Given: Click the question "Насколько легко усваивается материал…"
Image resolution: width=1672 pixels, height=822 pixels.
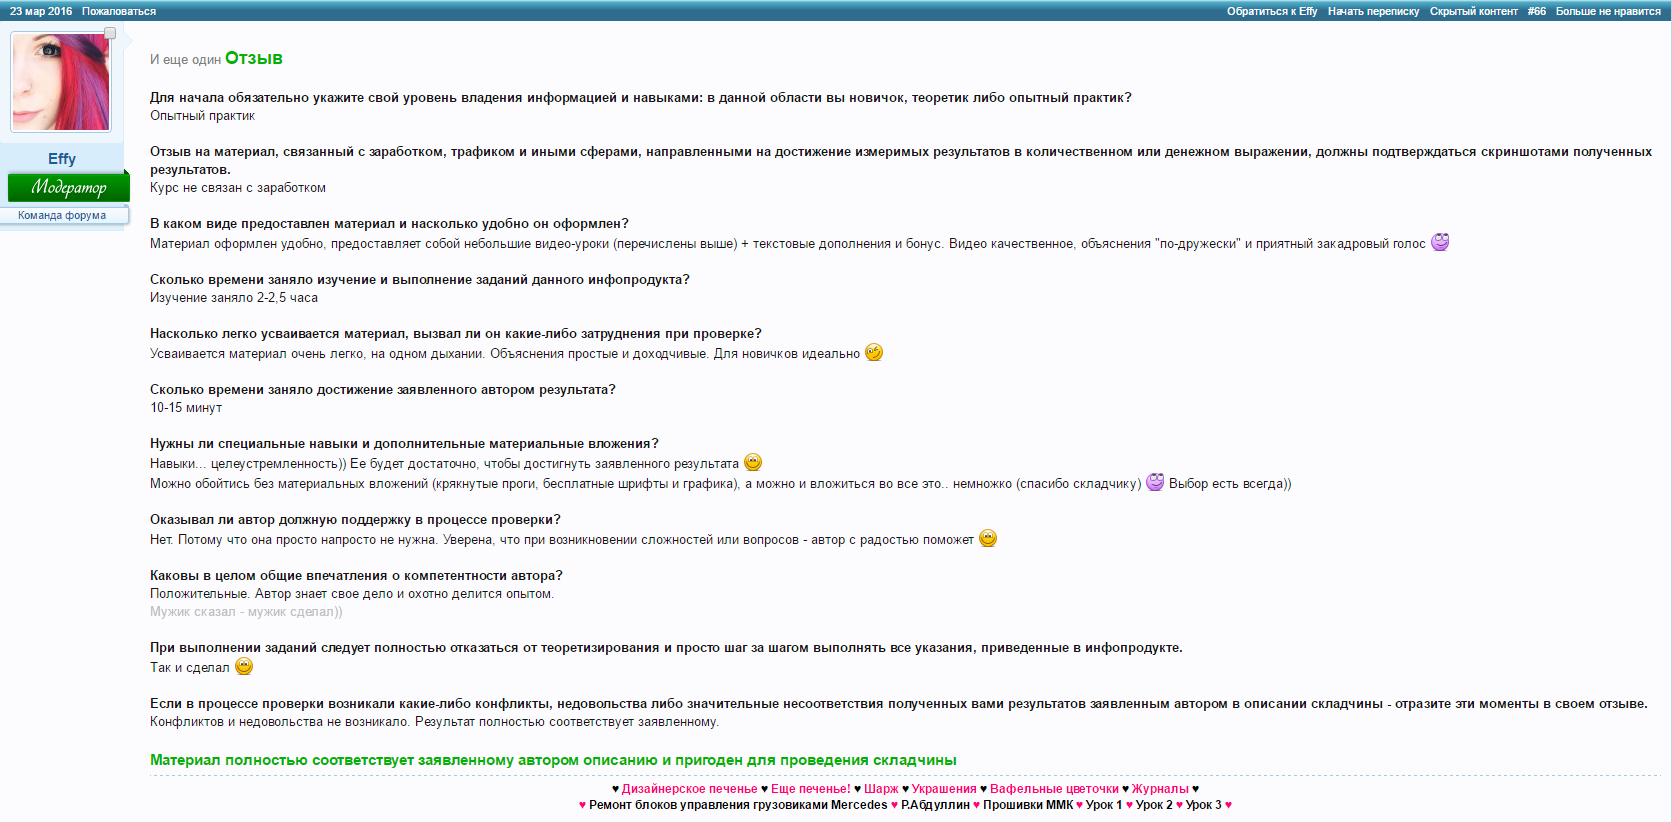Looking at the screenshot, I should tap(456, 334).
